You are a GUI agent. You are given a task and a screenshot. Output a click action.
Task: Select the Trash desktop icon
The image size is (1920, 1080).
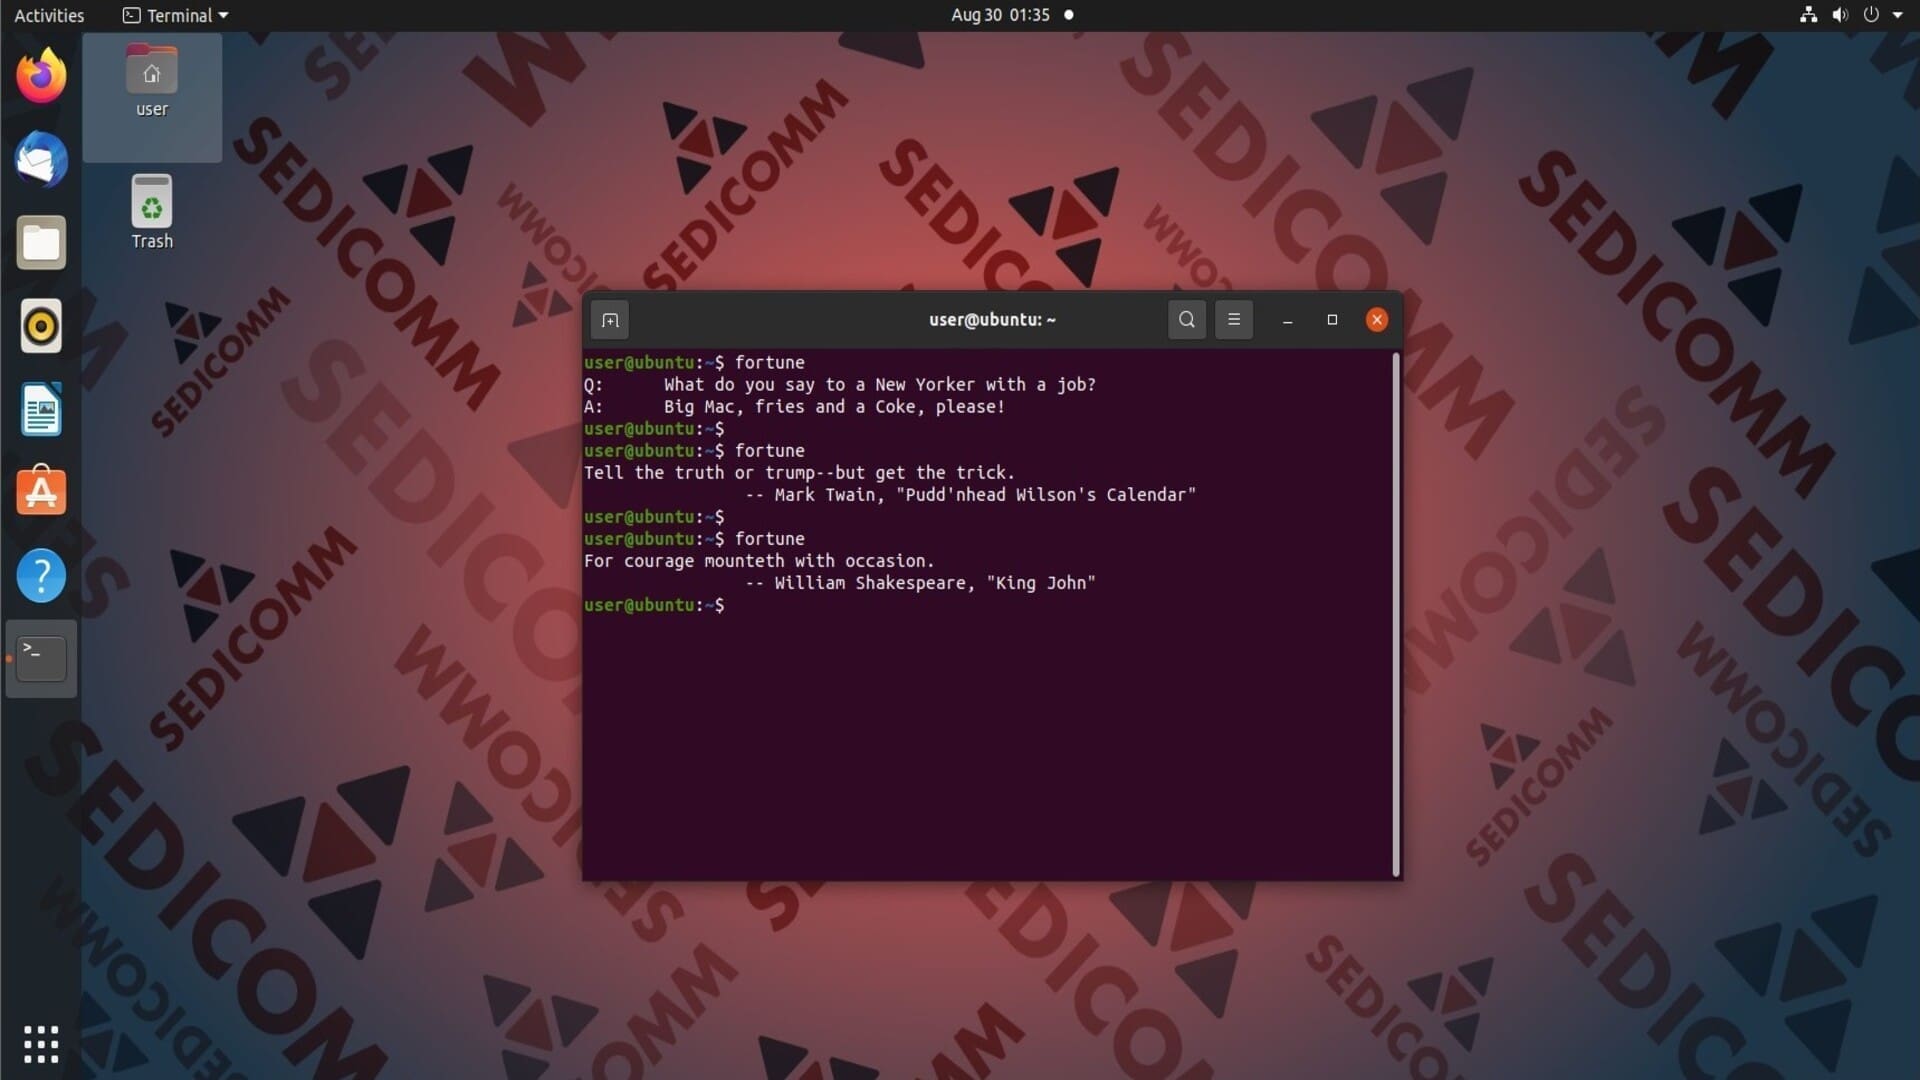(152, 212)
